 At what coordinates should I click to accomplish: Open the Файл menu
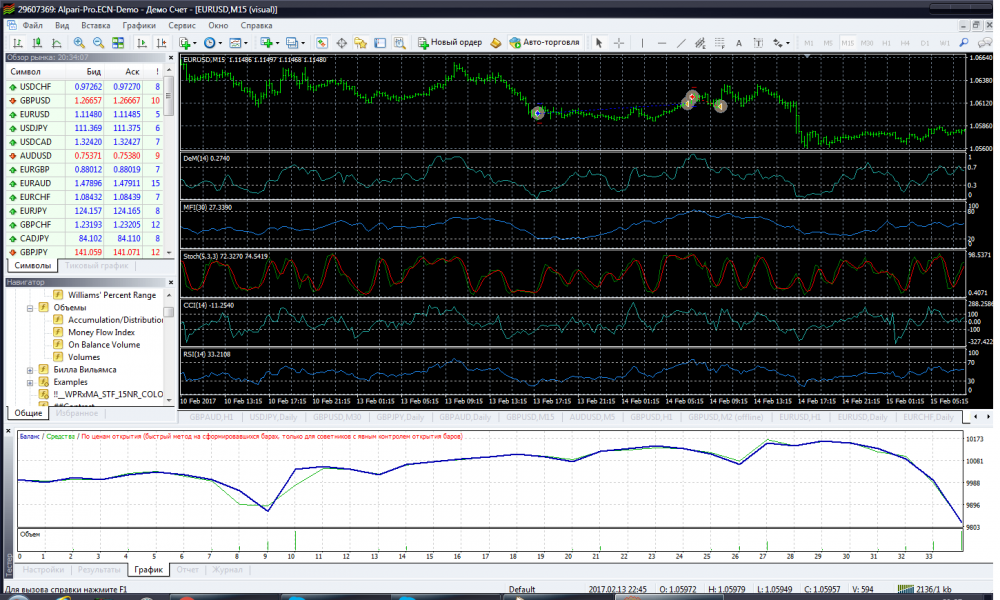point(32,26)
